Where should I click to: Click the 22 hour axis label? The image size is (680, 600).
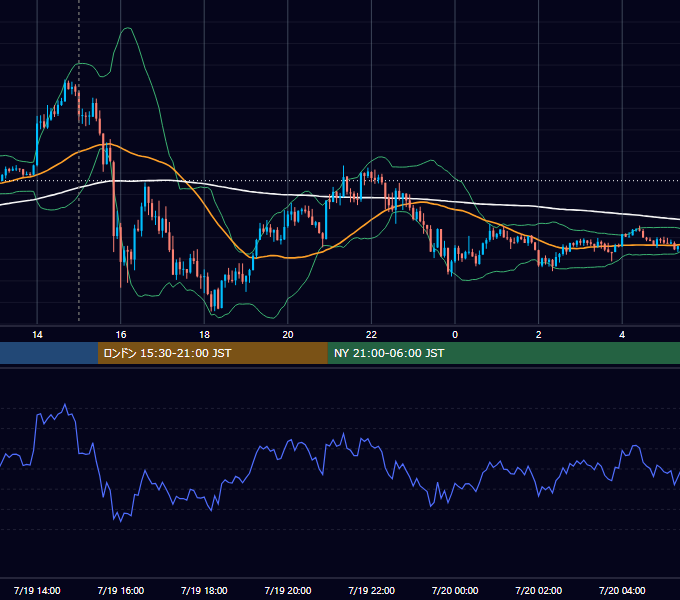(371, 335)
